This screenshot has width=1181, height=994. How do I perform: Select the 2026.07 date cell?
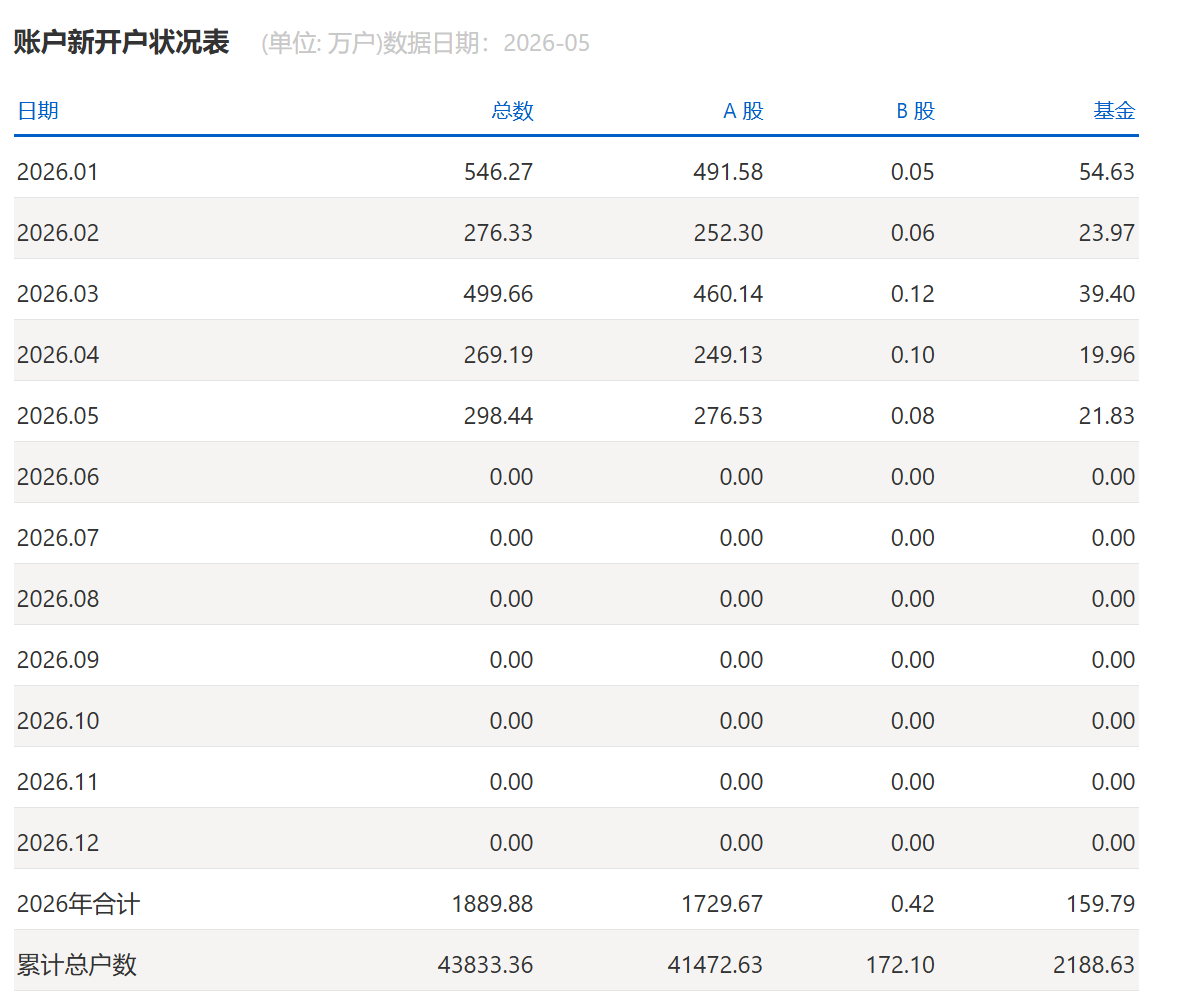coord(58,538)
